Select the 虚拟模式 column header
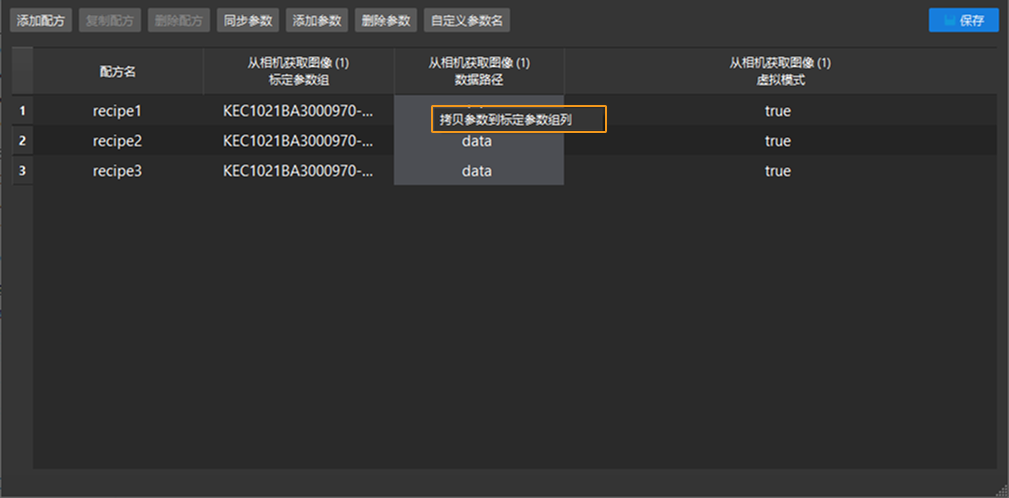The height and width of the screenshot is (498, 1009). point(781,71)
